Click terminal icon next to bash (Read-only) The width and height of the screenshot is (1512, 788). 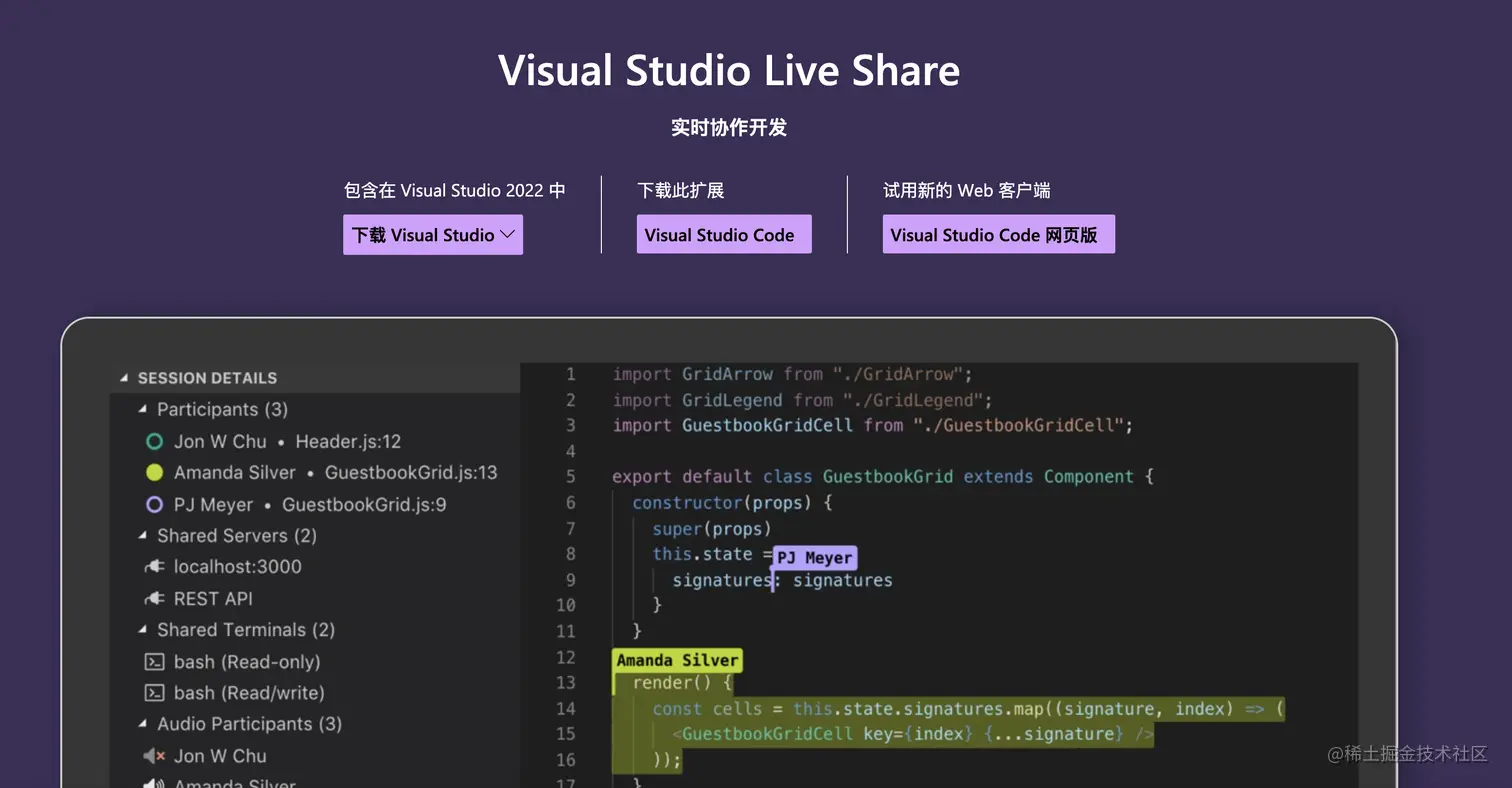pos(154,661)
